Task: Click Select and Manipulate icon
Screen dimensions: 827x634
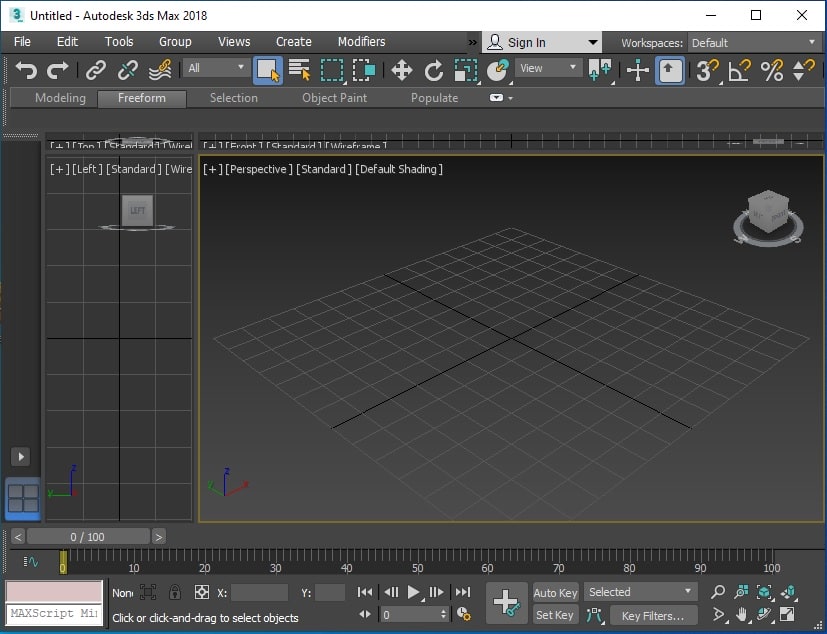Action: click(638, 70)
